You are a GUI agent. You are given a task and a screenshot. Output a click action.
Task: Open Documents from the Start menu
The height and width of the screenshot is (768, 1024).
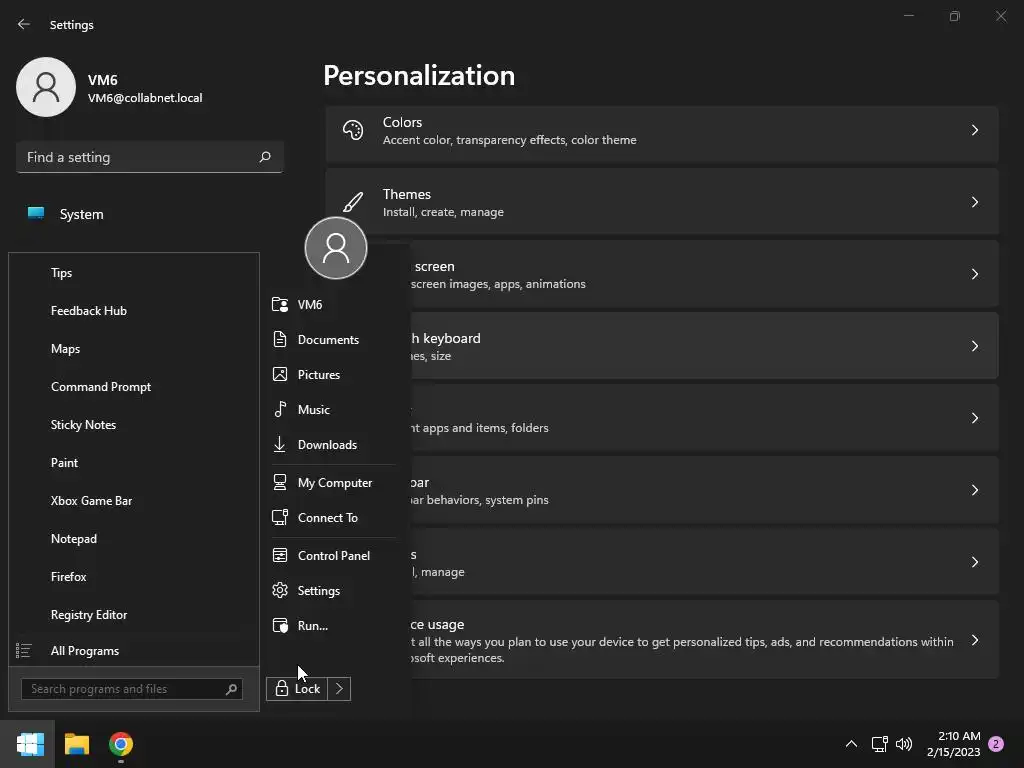[327, 340]
